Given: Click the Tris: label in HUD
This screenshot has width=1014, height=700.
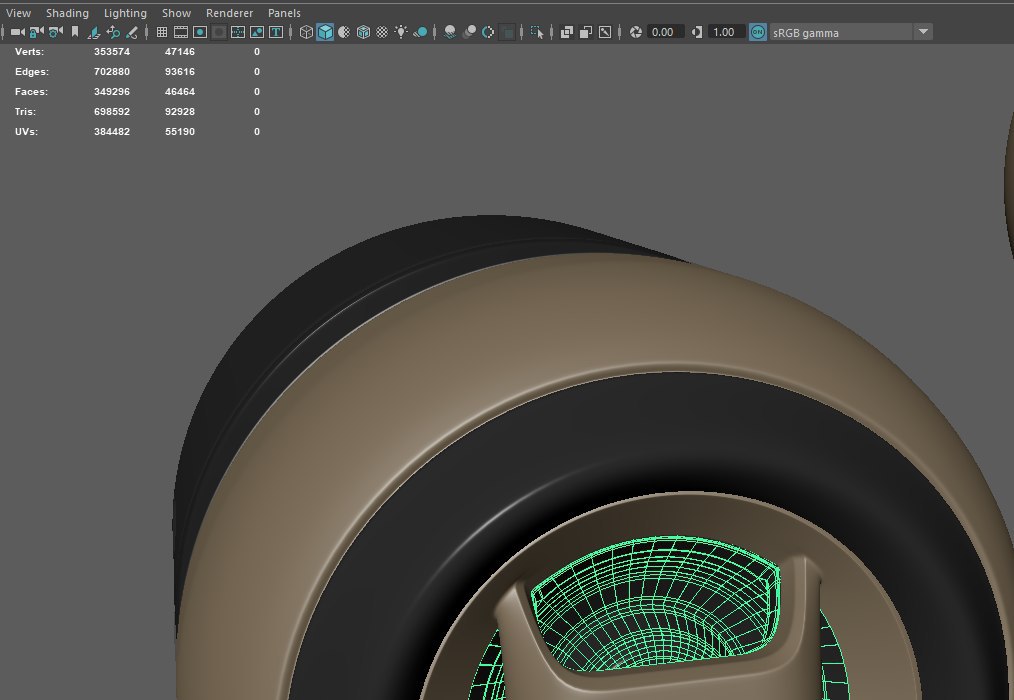Looking at the screenshot, I should (27, 112).
